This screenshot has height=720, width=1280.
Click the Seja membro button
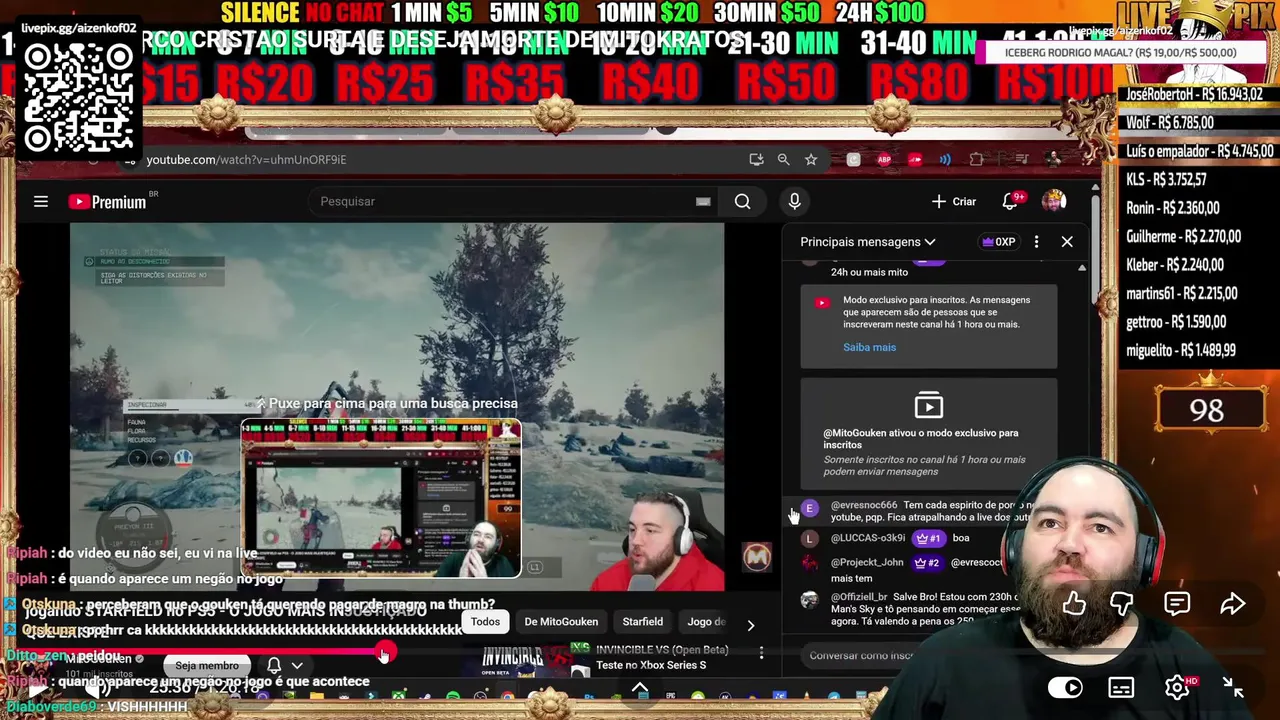(207, 666)
